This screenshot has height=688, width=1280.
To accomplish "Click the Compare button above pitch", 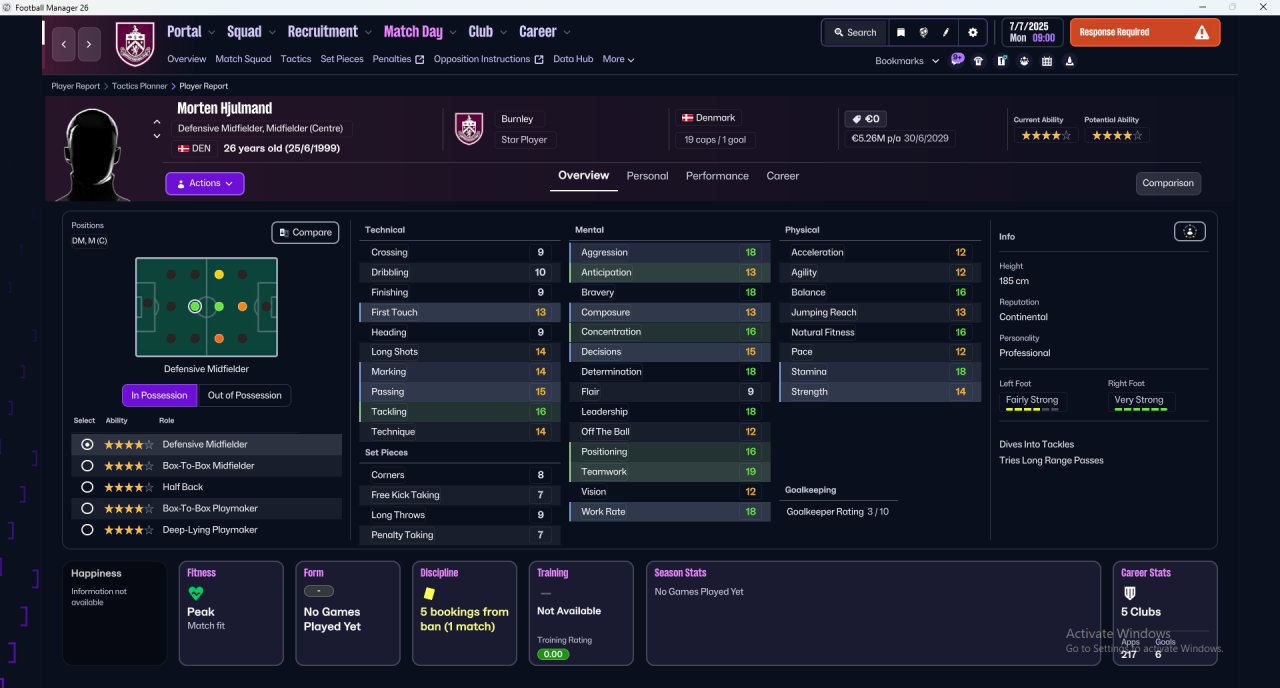I will pos(306,232).
